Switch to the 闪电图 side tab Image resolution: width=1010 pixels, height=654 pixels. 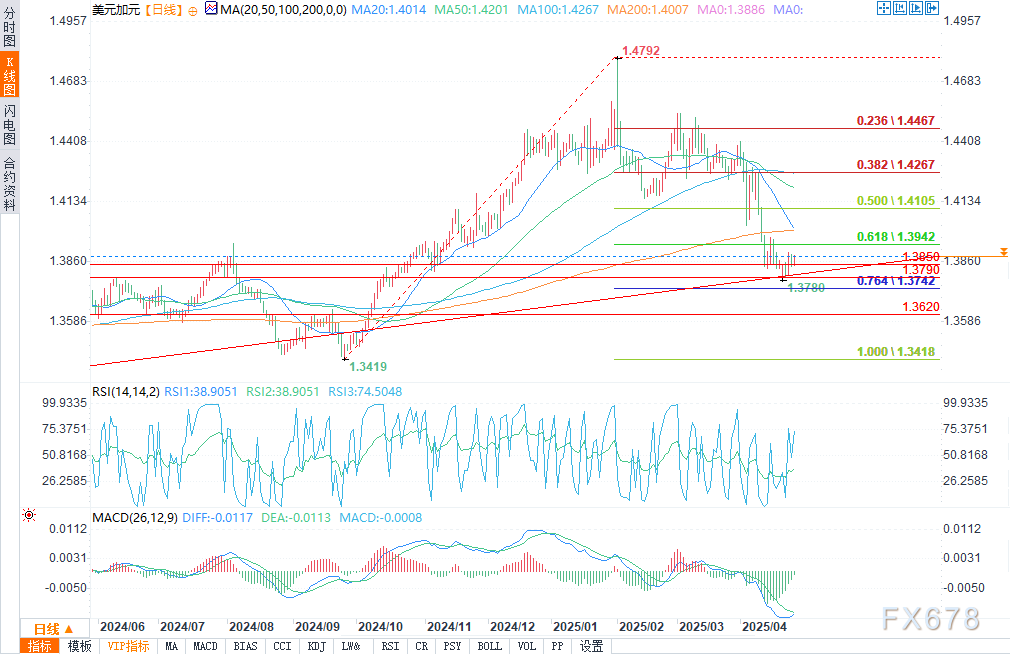[x=9, y=121]
